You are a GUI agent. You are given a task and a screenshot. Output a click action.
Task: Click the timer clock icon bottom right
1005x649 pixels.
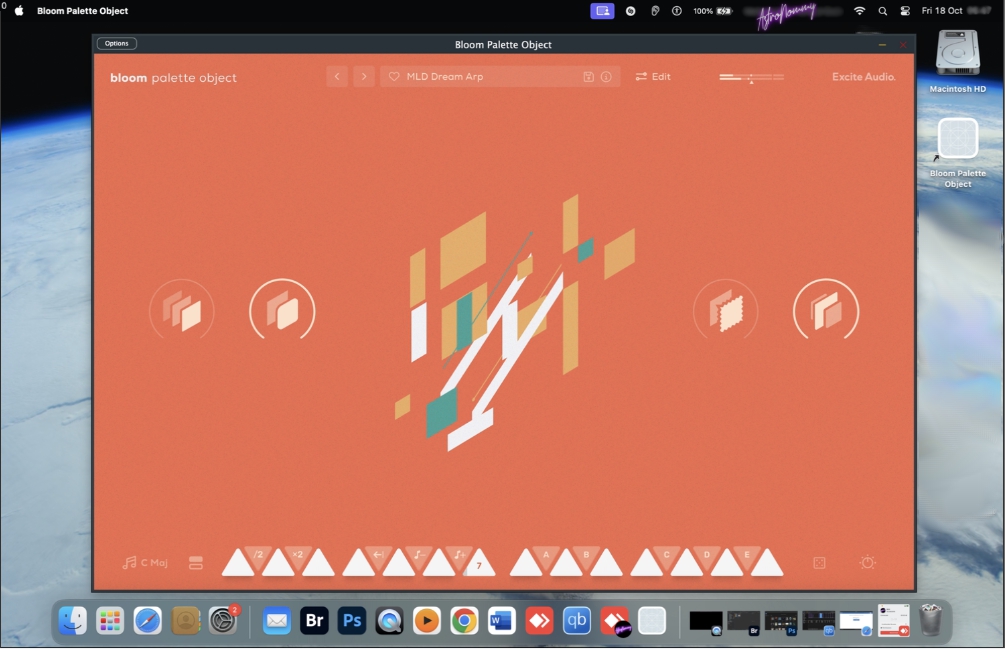click(867, 562)
